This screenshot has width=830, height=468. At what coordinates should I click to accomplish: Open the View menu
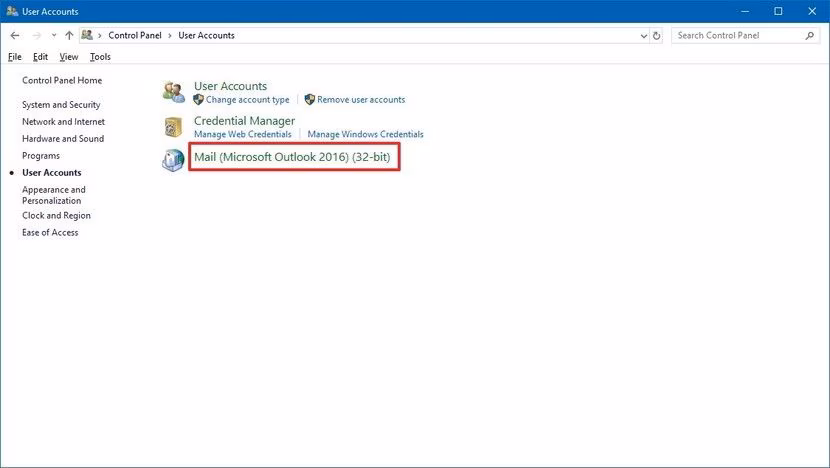(x=69, y=57)
